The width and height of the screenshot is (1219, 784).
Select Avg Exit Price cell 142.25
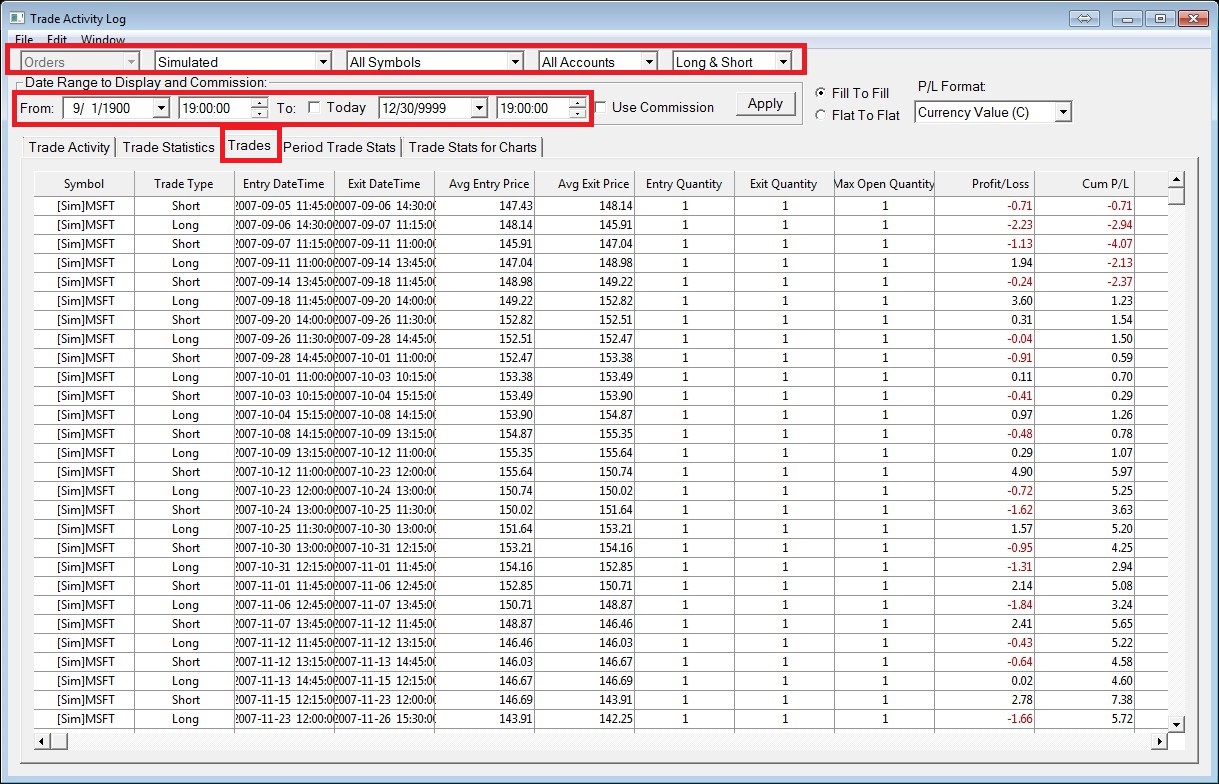pyautogui.click(x=584, y=719)
